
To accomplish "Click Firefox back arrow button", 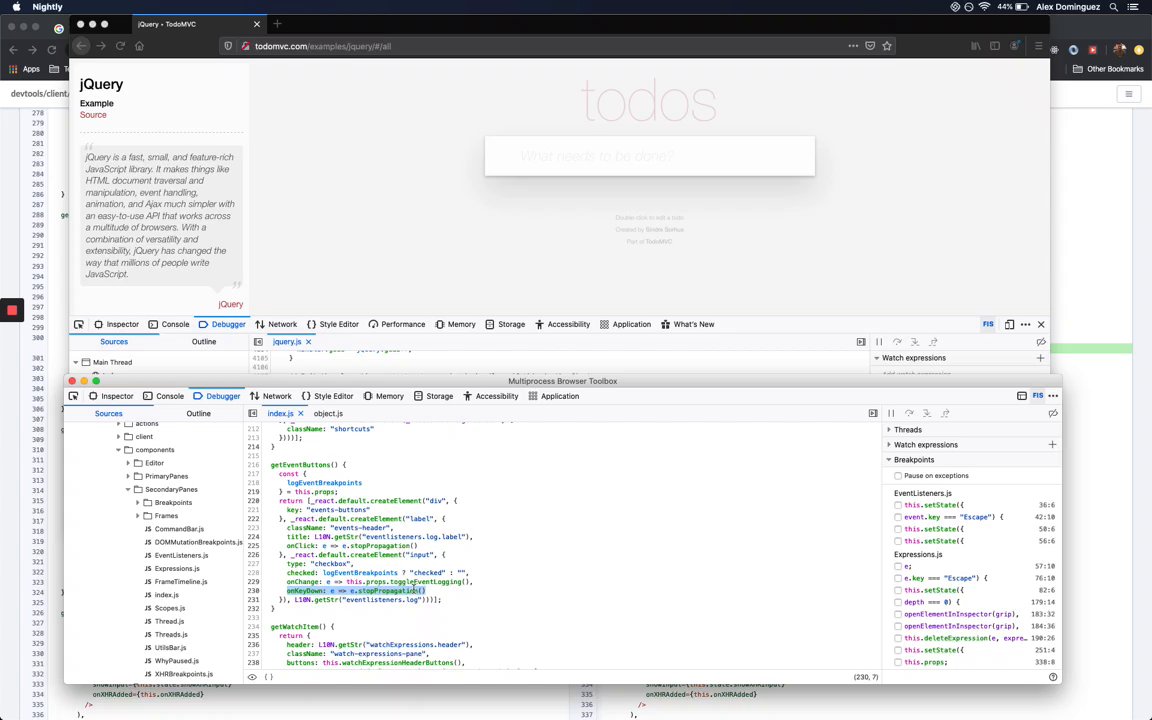I will pos(81,46).
